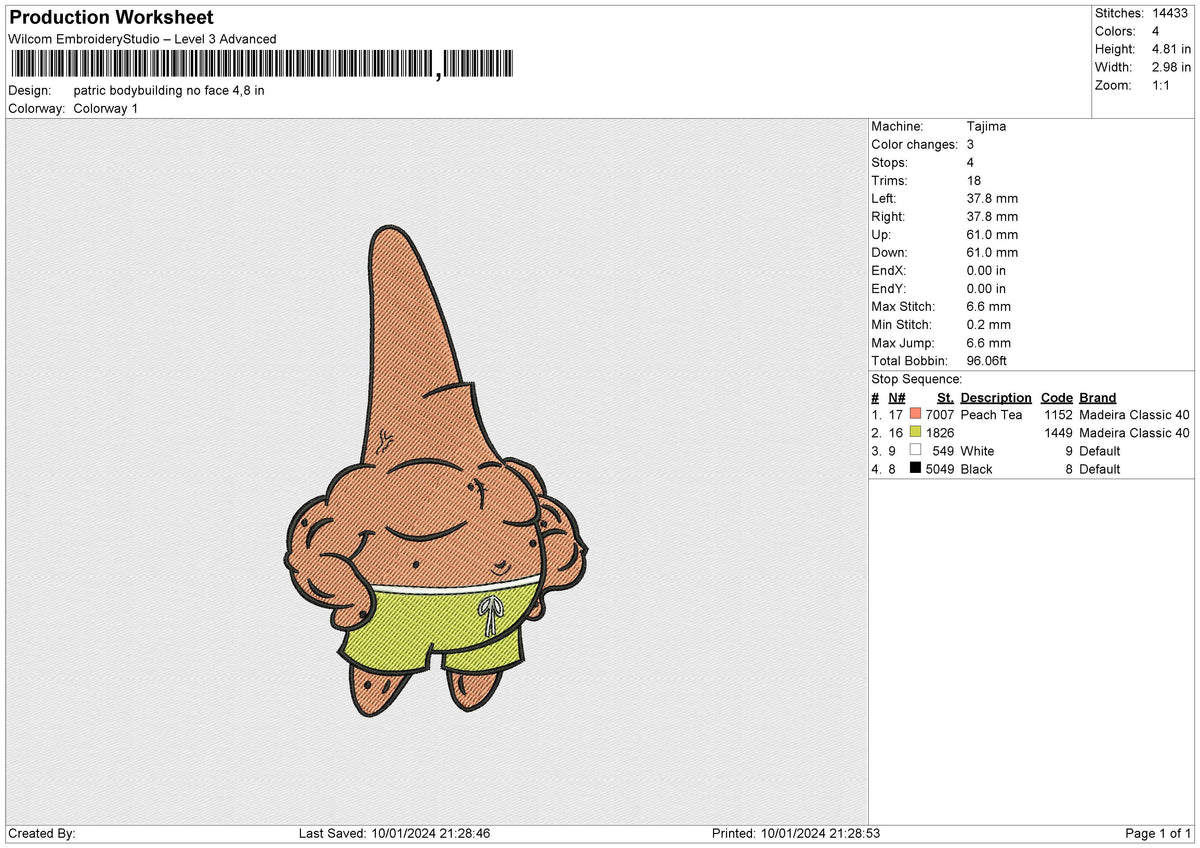Viewport: 1200px width, 848px height.
Task: Select the 'Production Worksheet' title
Action: pos(111,18)
